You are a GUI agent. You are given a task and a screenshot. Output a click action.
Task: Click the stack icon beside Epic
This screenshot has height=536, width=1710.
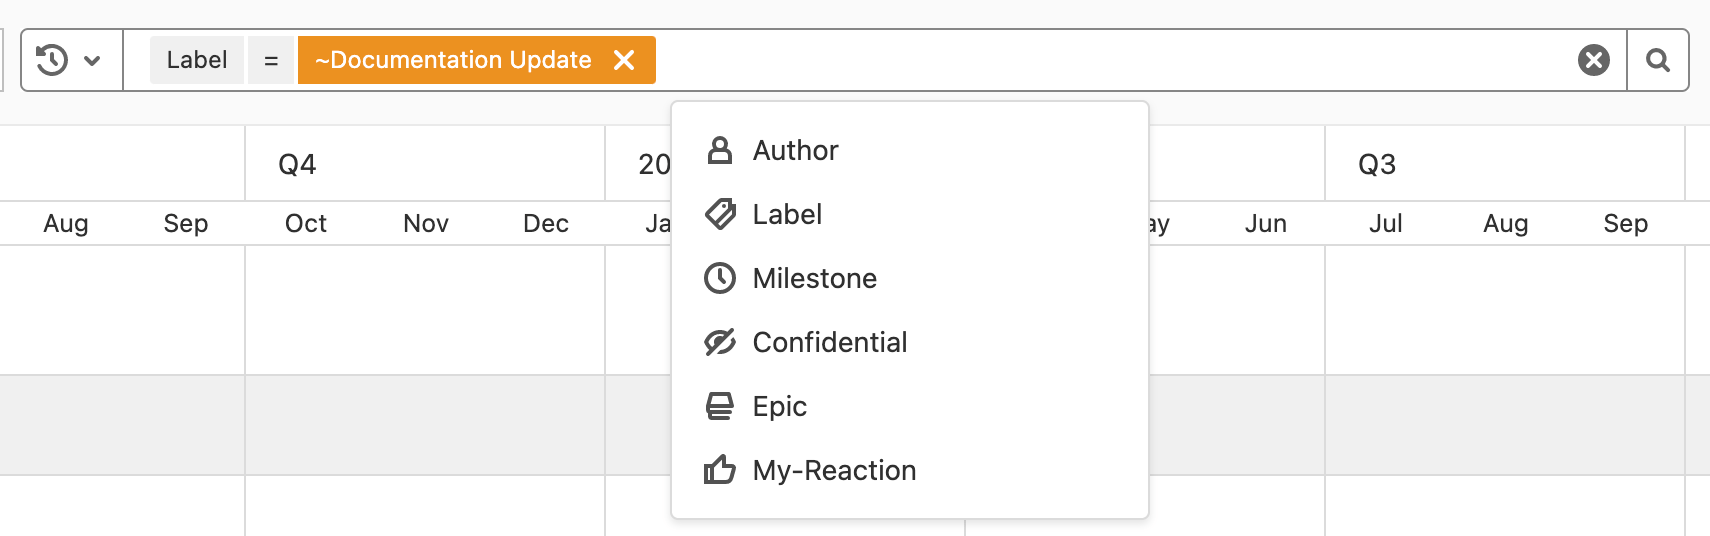click(719, 406)
